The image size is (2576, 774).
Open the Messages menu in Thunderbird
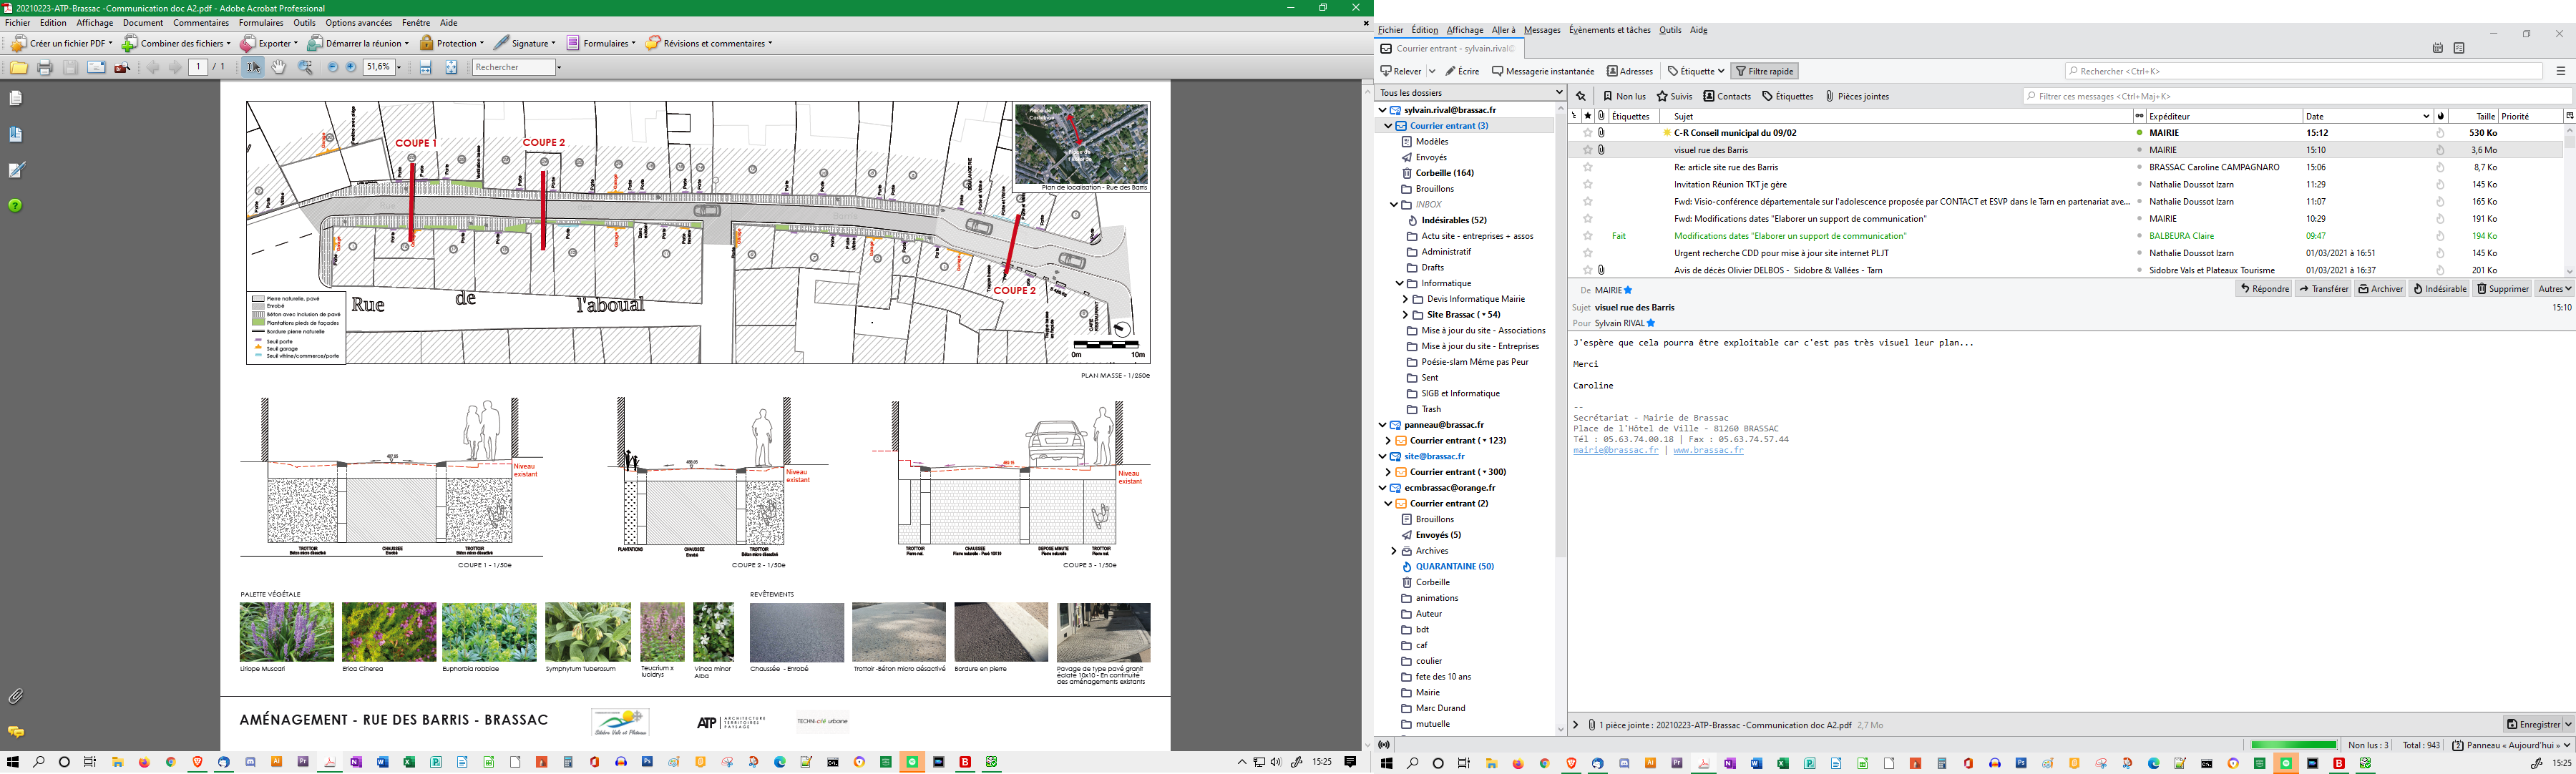pos(1541,30)
